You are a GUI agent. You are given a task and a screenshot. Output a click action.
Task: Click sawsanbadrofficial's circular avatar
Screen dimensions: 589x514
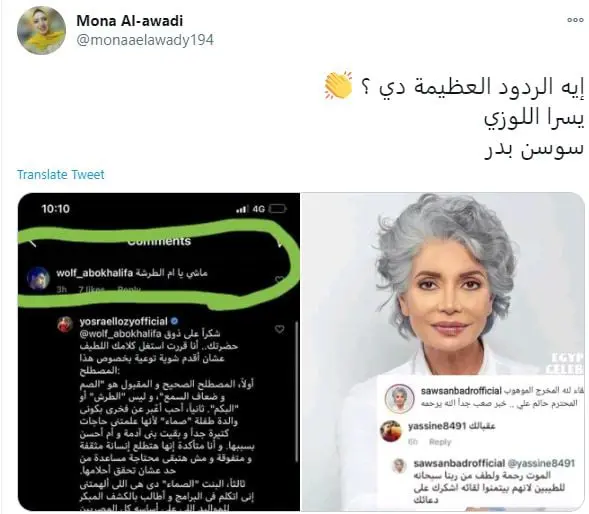coord(400,399)
